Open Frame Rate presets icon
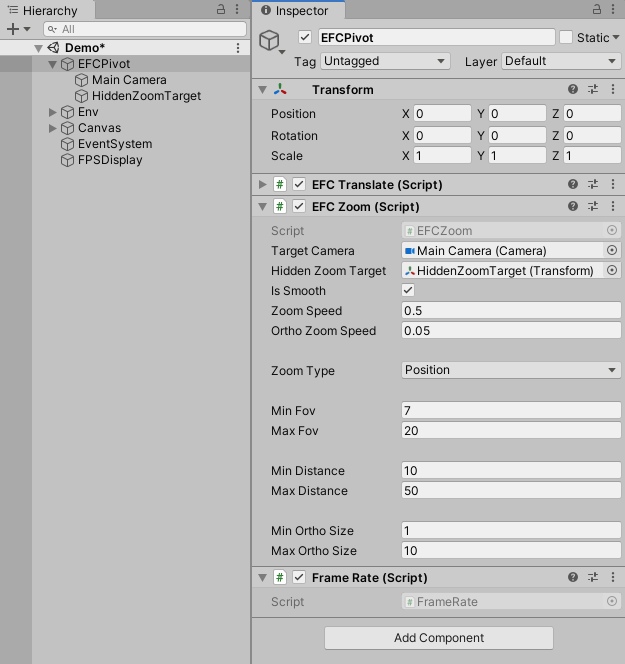The width and height of the screenshot is (625, 664). point(593,577)
